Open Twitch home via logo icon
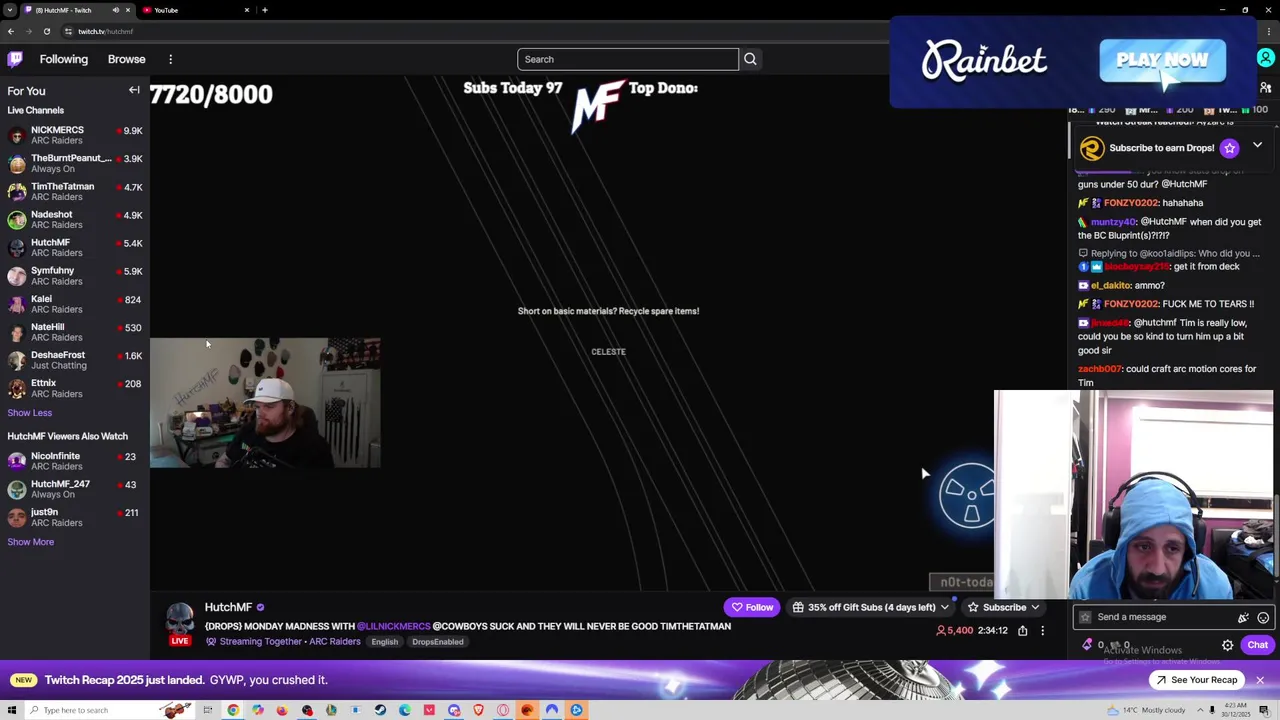Image resolution: width=1280 pixels, height=720 pixels. point(15,59)
